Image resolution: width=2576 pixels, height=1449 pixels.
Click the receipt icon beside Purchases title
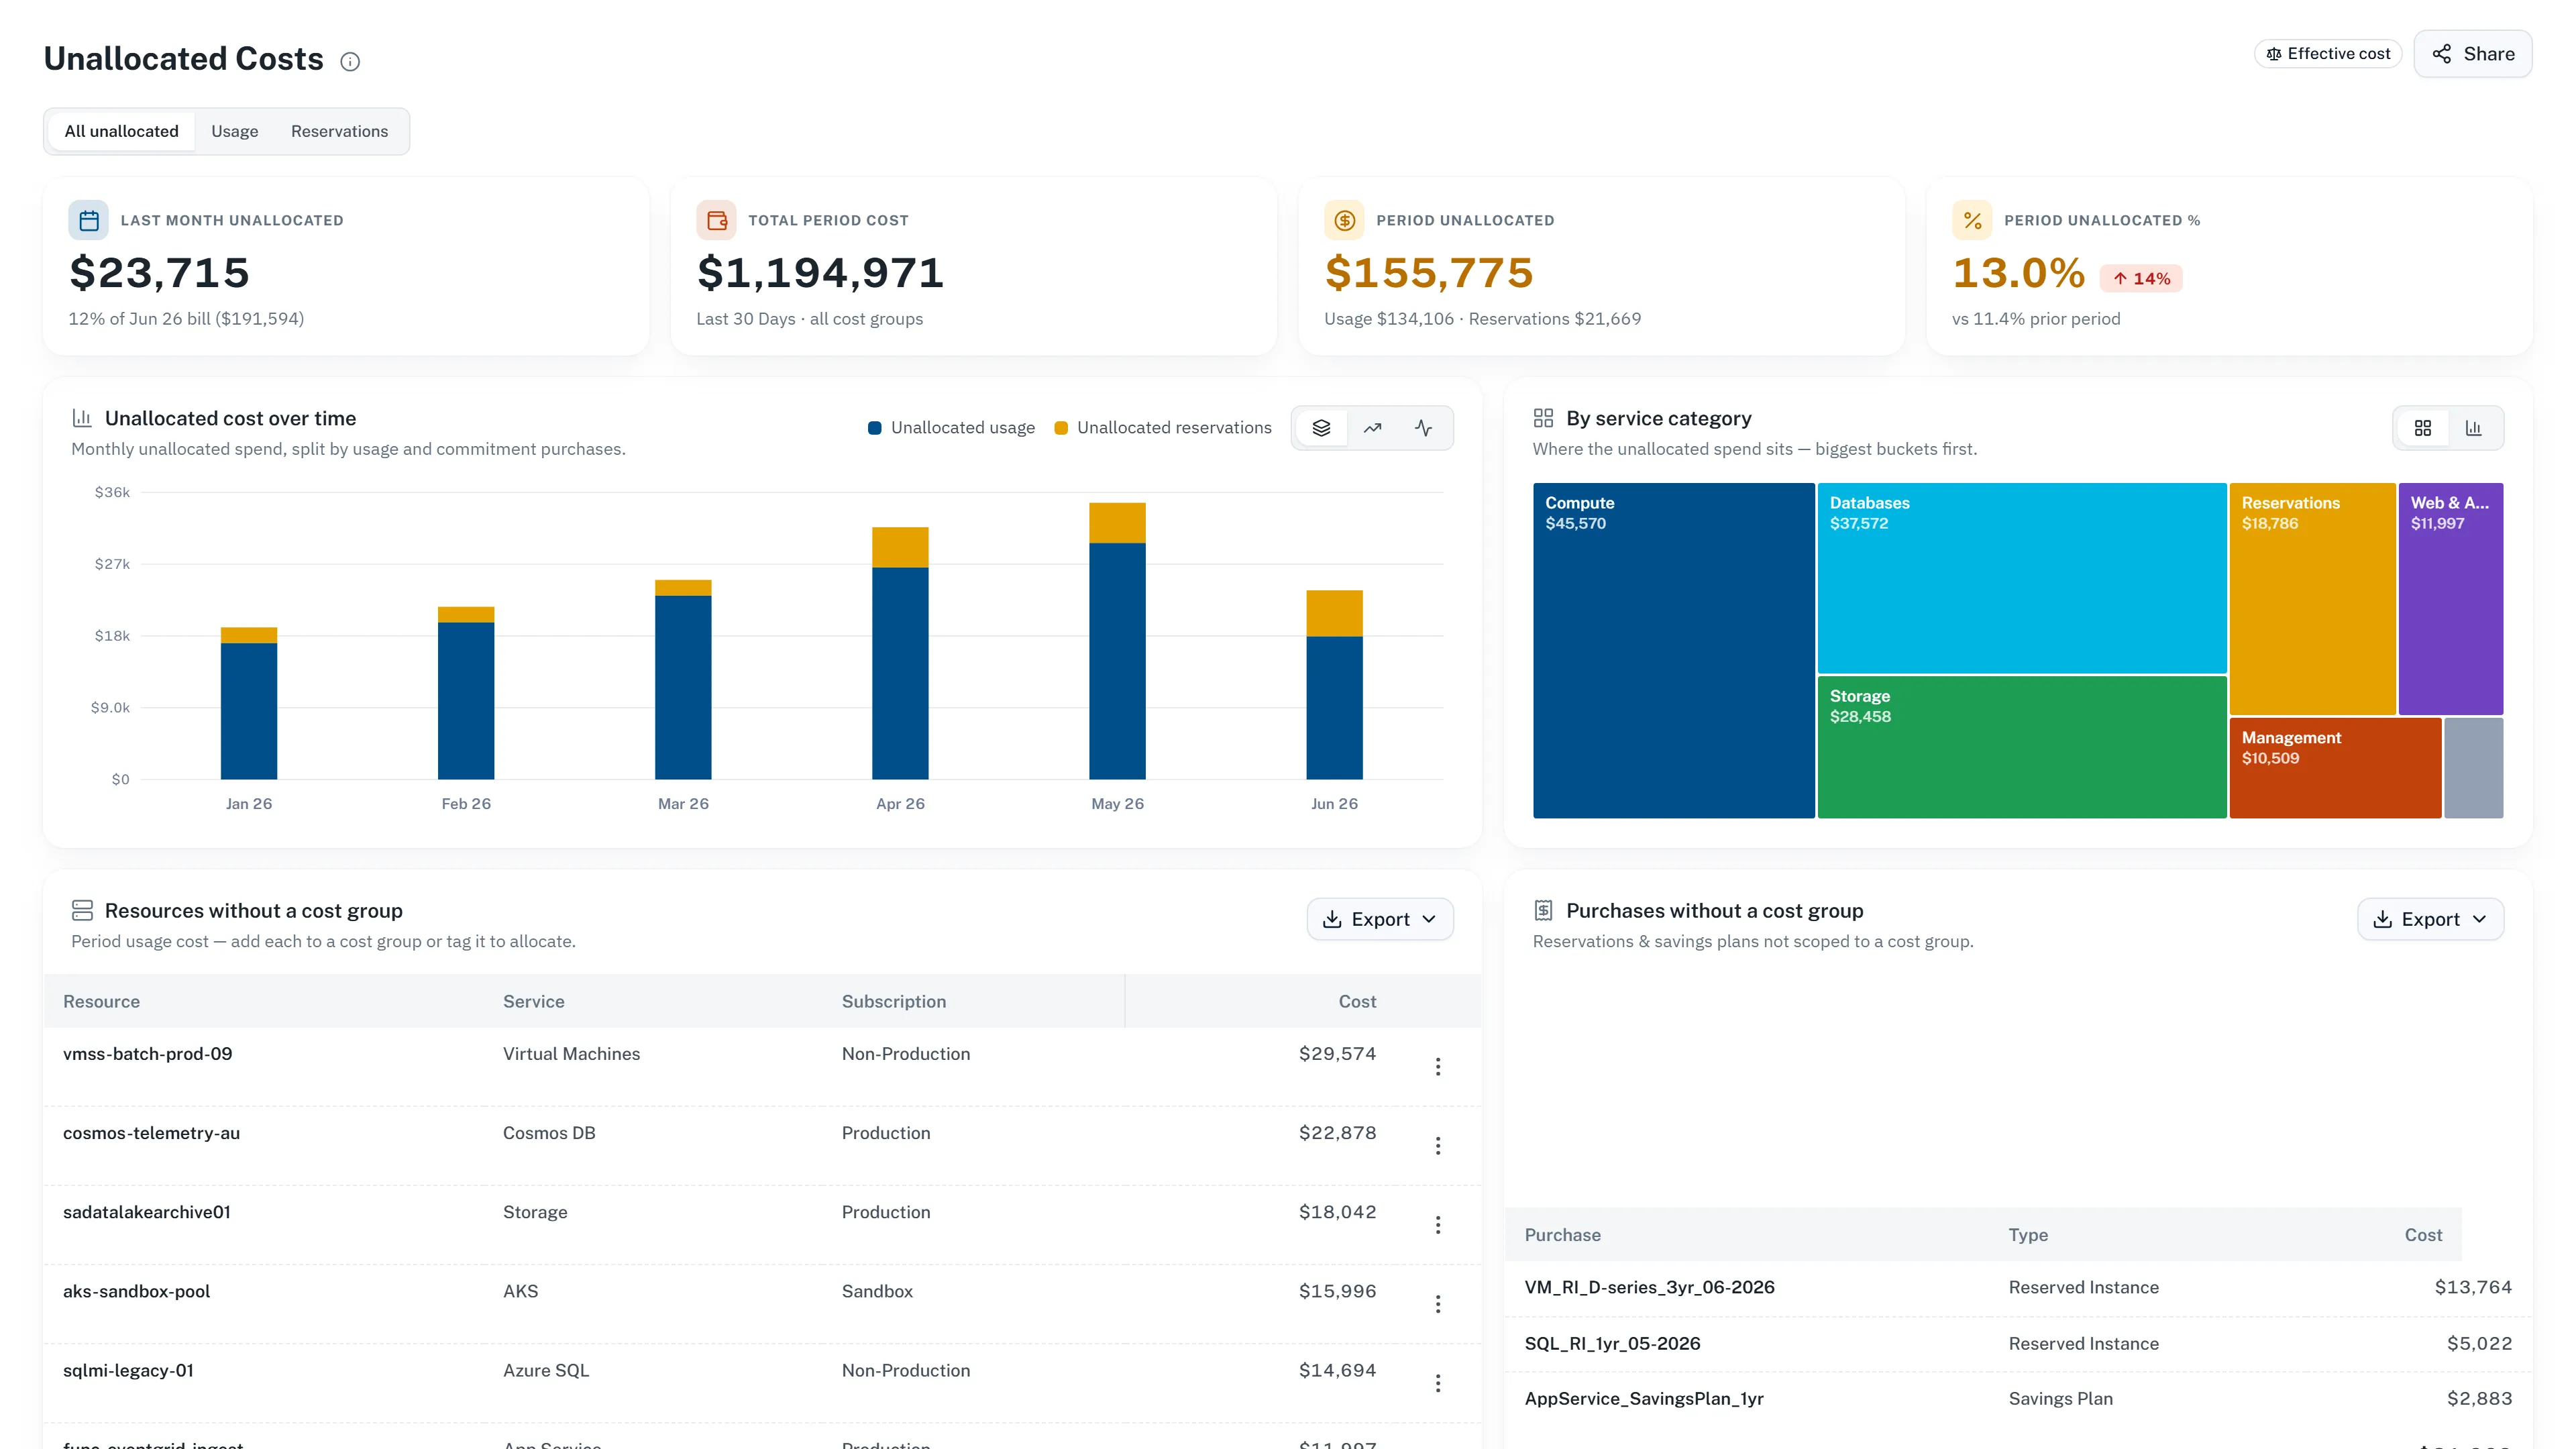(x=1543, y=910)
